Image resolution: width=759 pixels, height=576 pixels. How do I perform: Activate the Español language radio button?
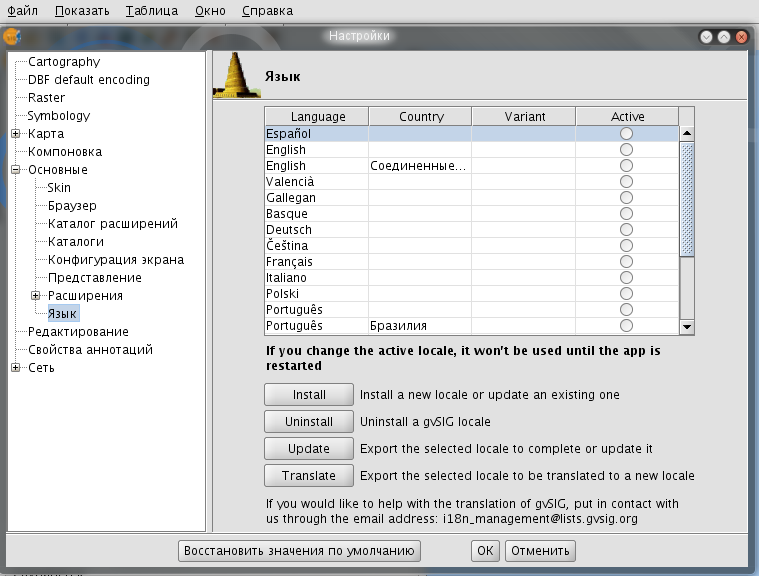tap(626, 134)
